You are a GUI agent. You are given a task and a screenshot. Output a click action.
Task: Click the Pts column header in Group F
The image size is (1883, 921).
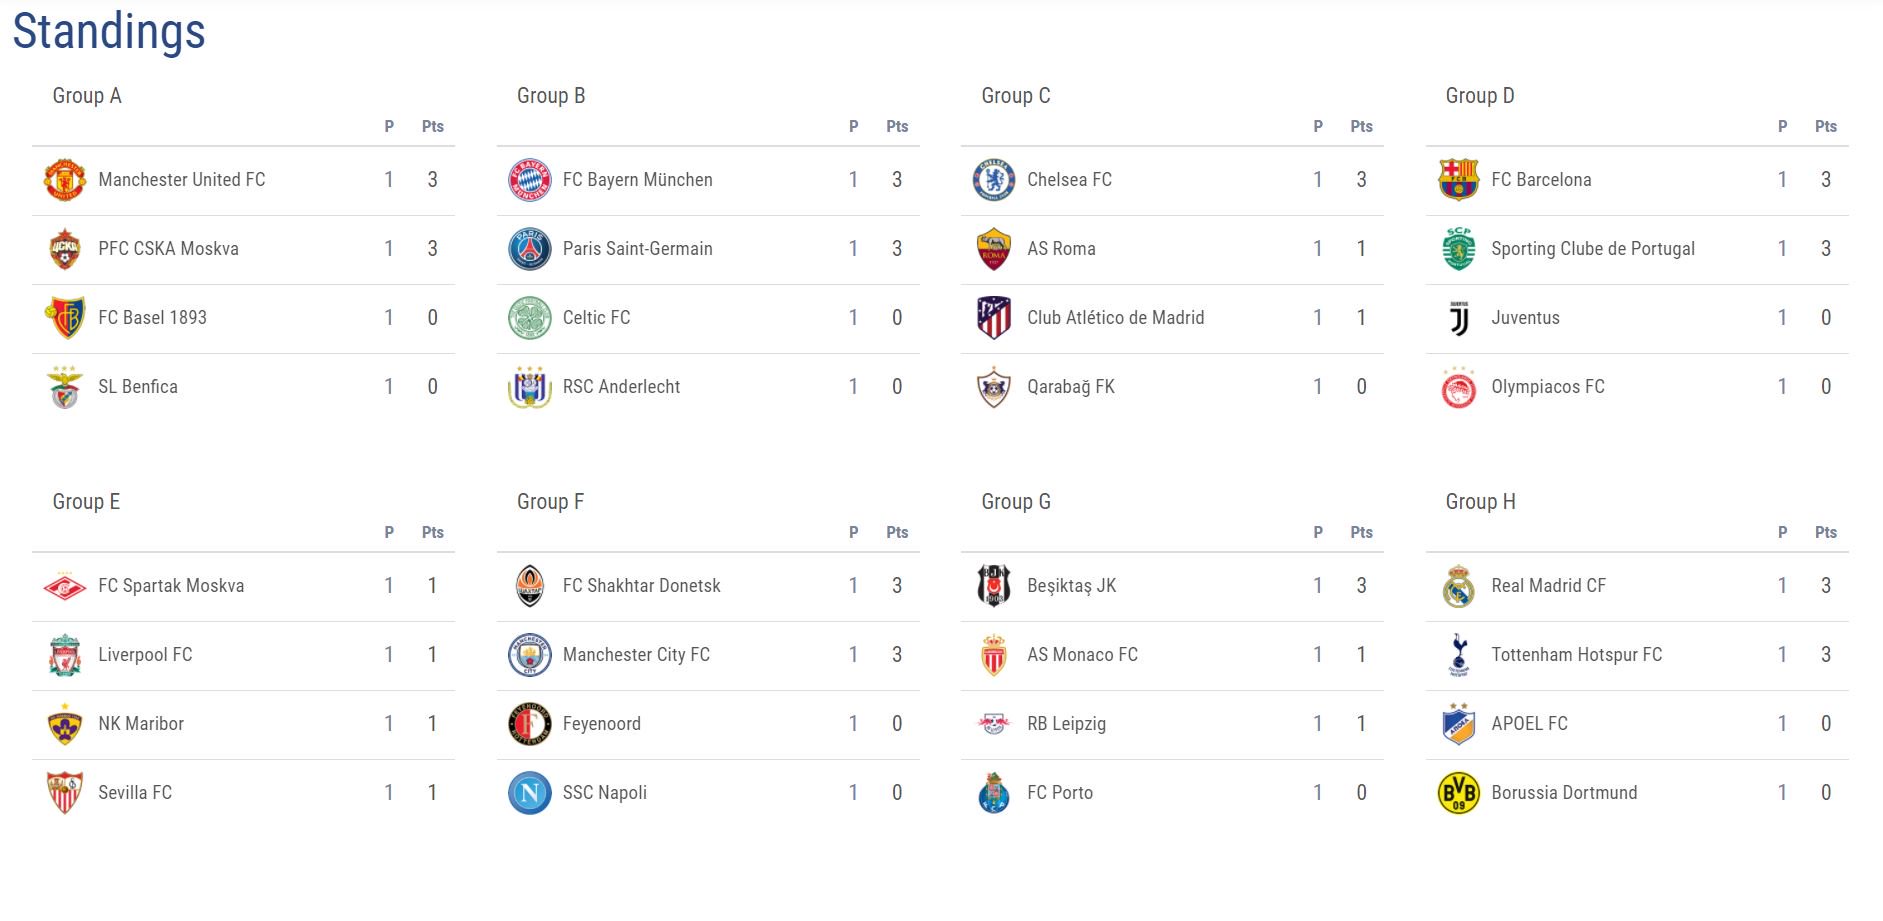(897, 533)
